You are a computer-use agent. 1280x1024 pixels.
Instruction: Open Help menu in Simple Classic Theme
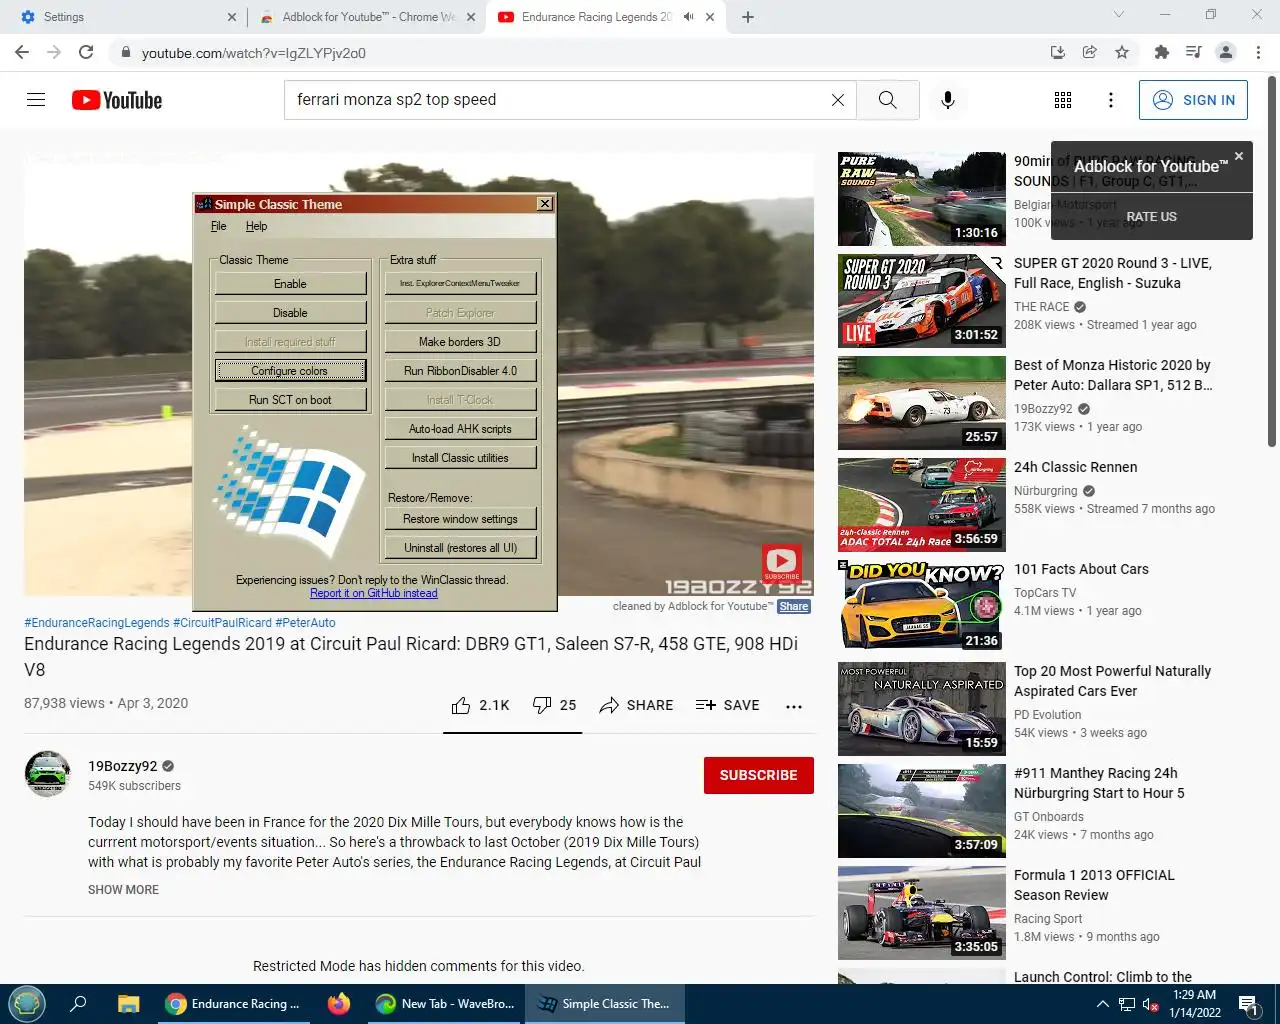(x=256, y=226)
